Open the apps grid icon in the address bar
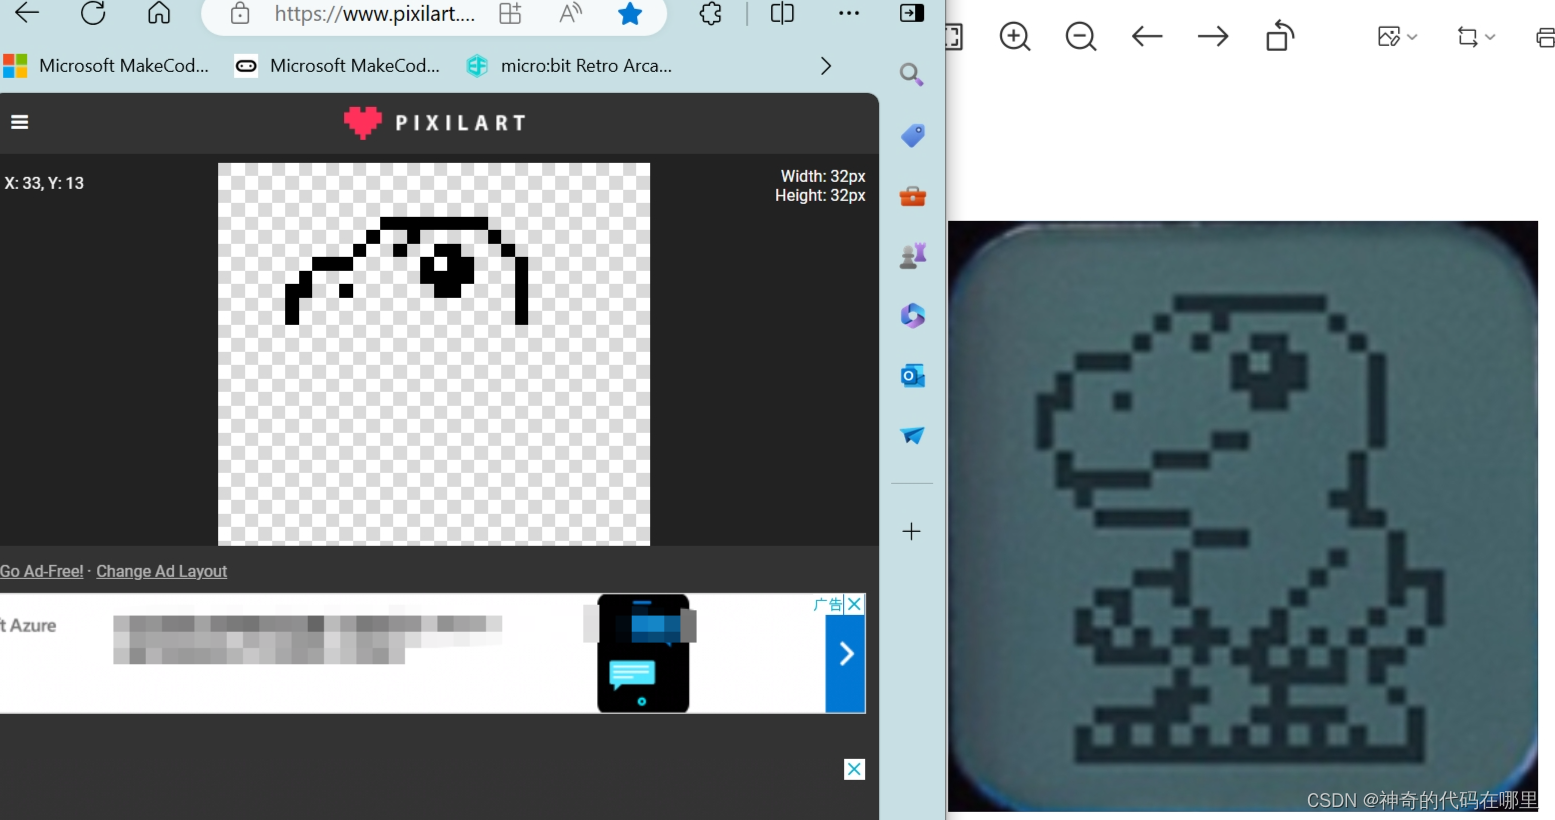Screen dimensions: 1555x820 point(511,14)
